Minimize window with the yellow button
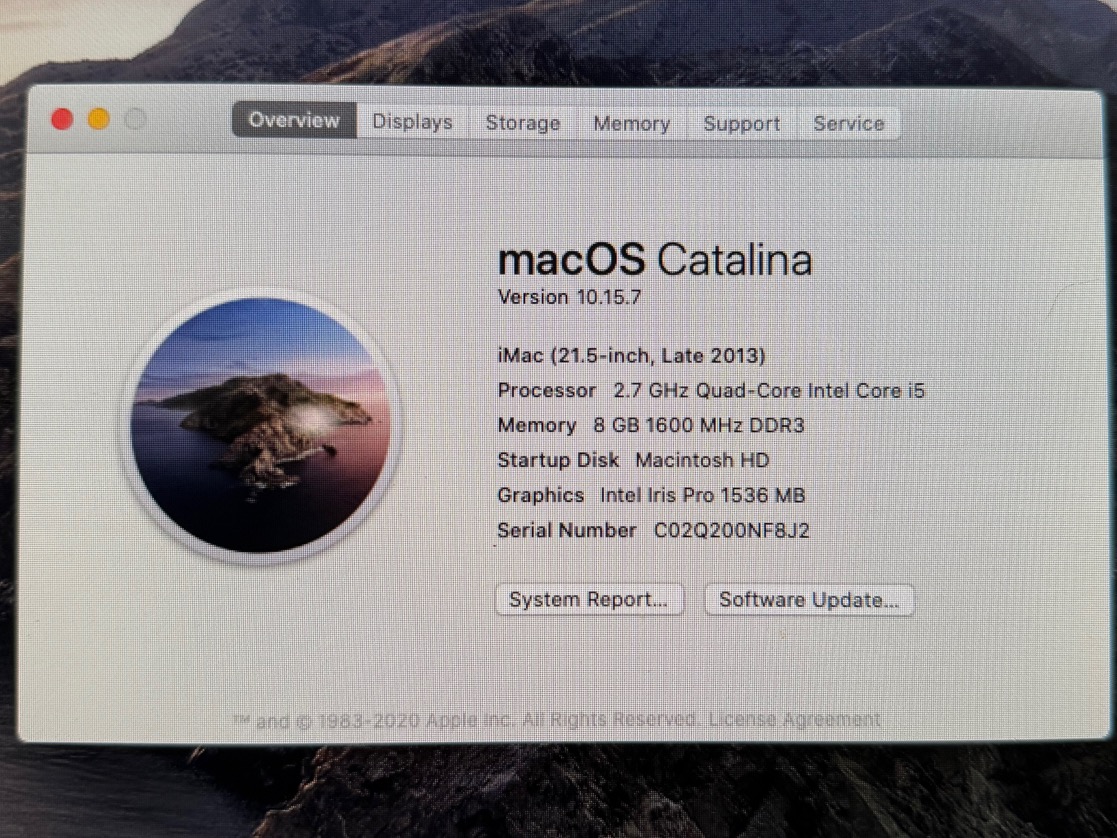Viewport: 1117px width, 838px height. [98, 120]
